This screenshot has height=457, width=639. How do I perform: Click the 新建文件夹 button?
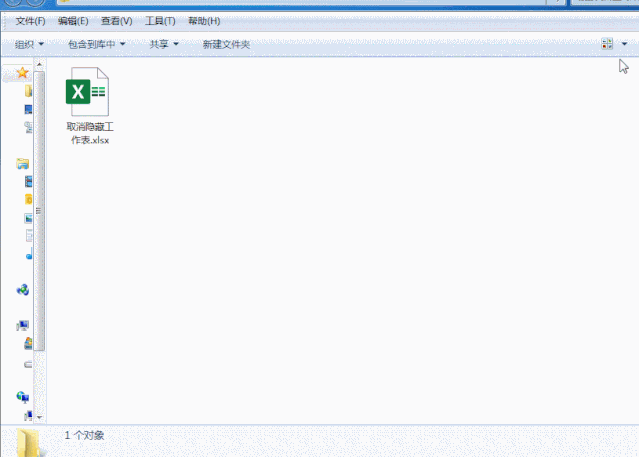[x=226, y=44]
